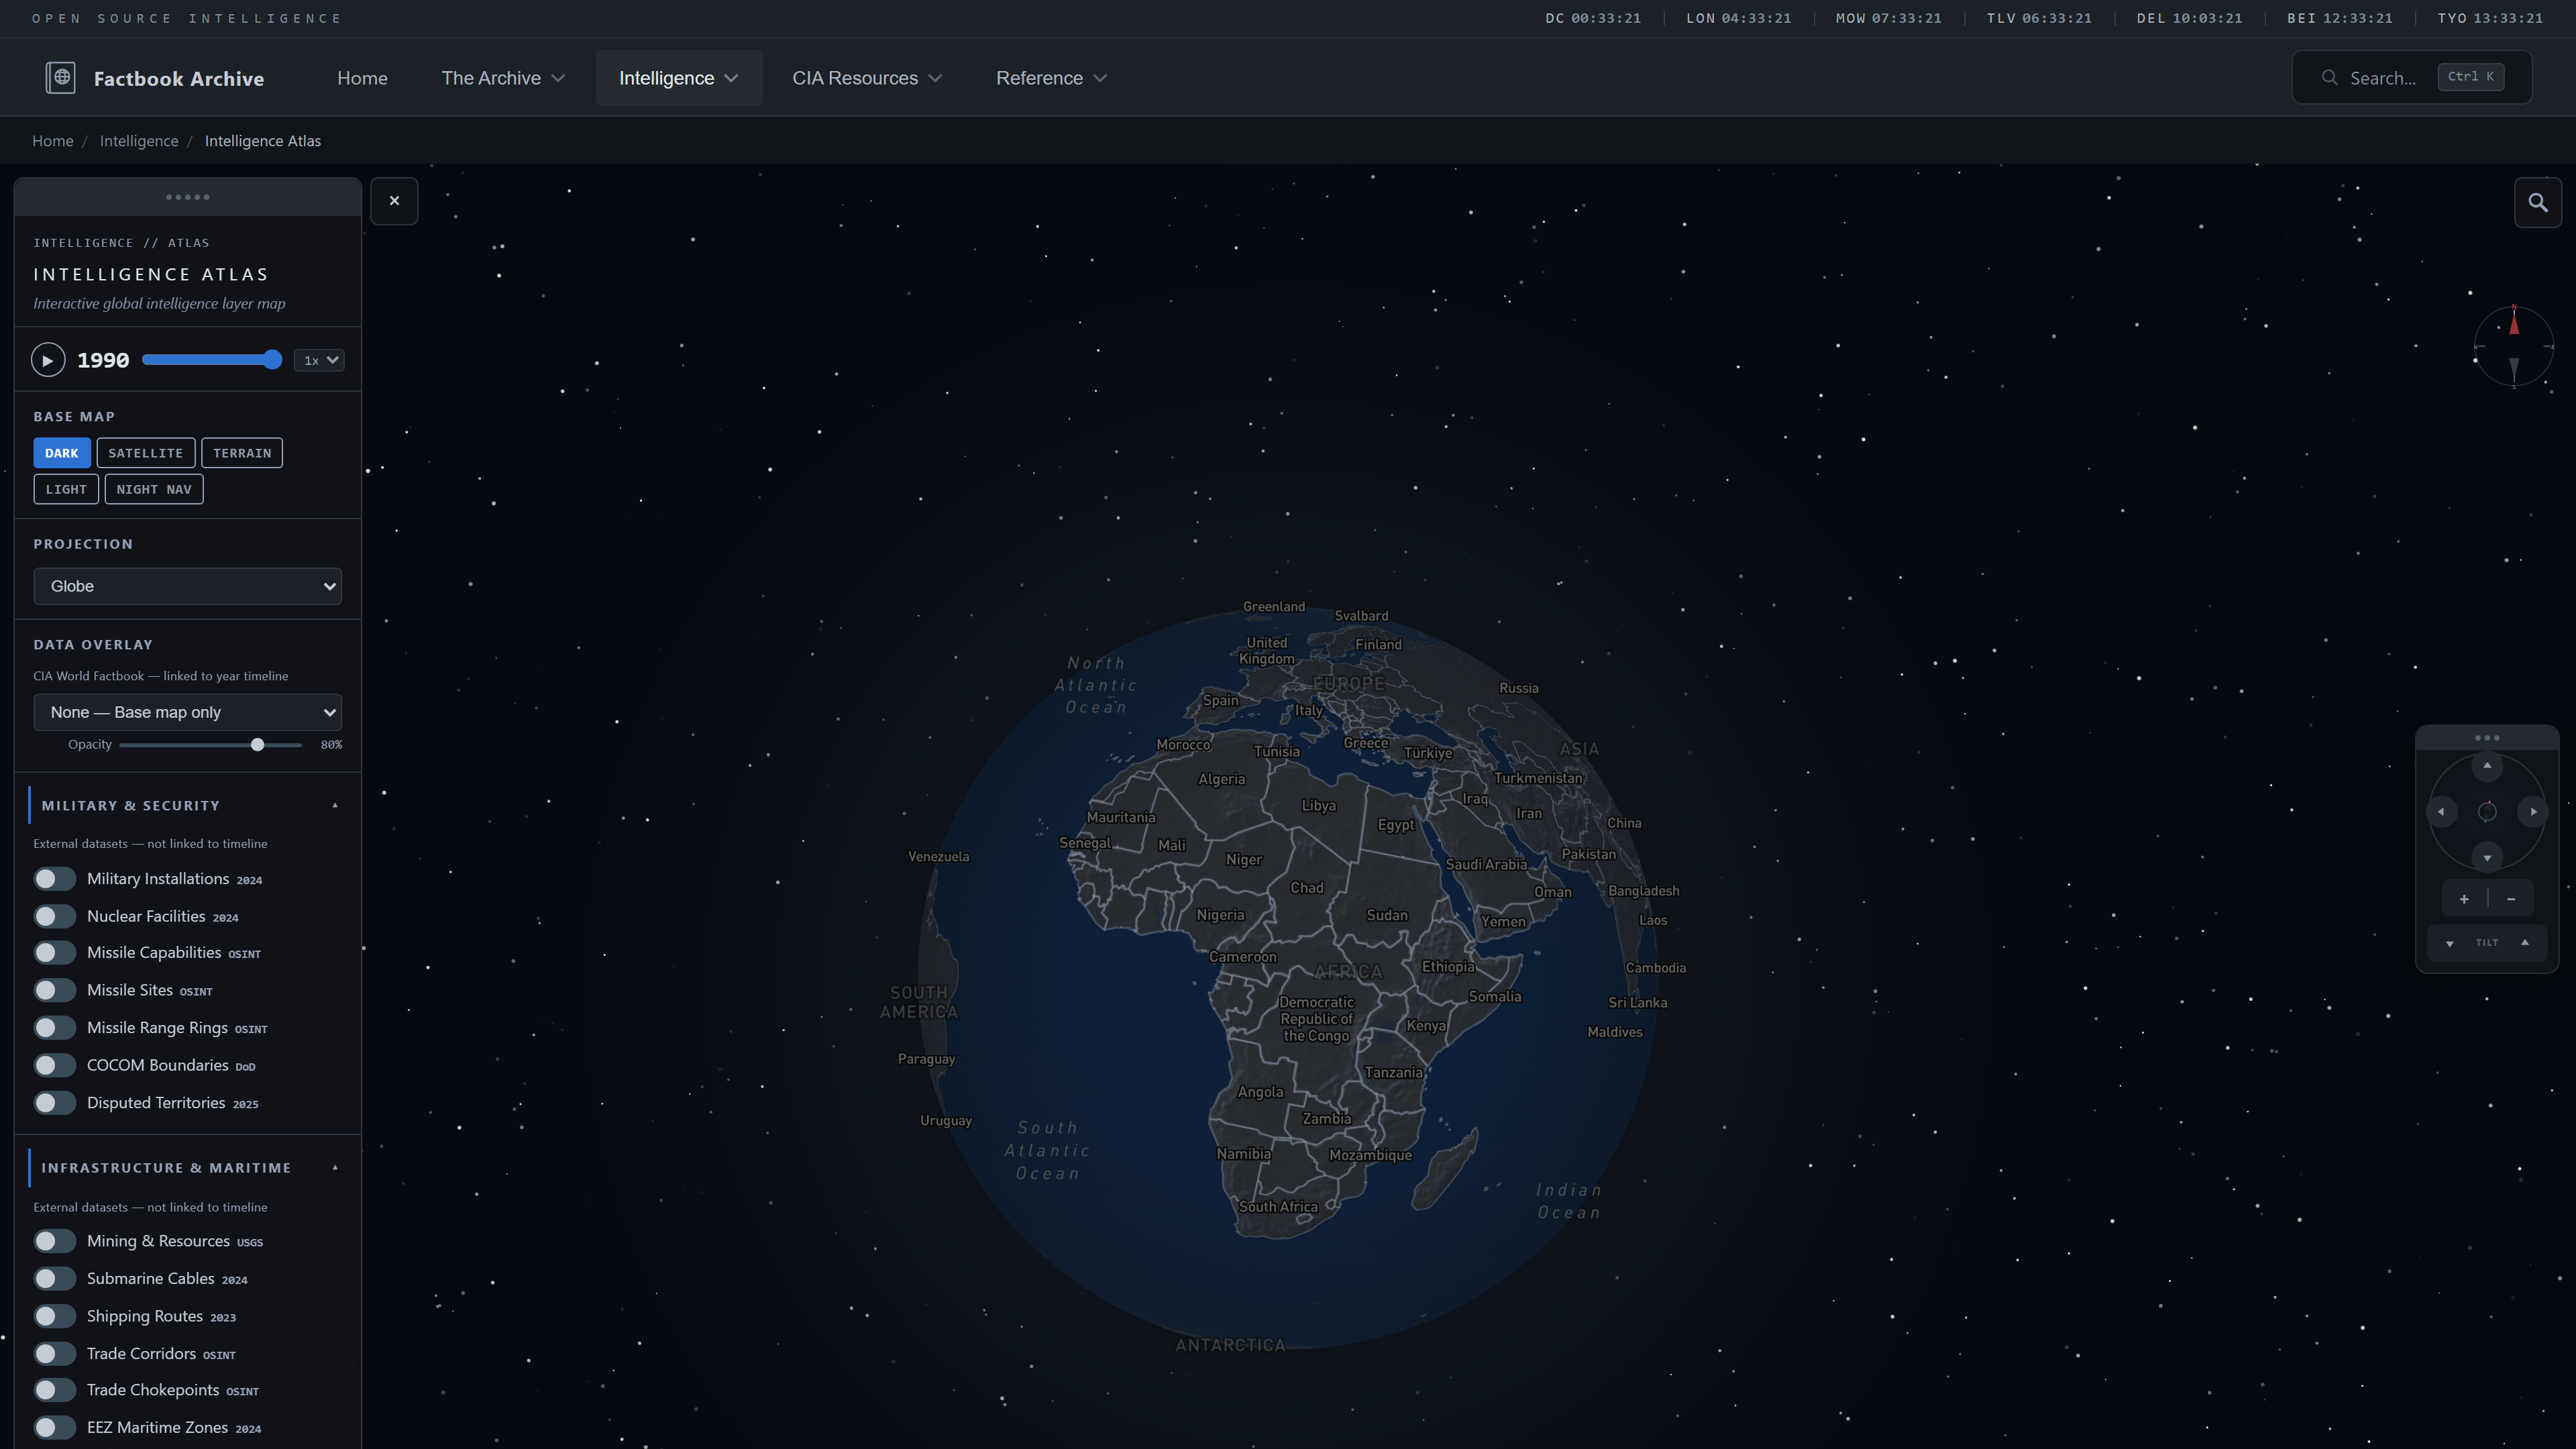This screenshot has height=1449, width=2576.
Task: Click the TILT down arrow control
Action: [2449, 942]
